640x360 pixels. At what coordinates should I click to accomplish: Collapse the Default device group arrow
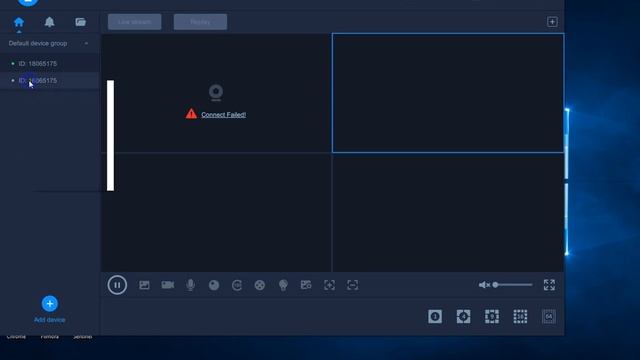(x=86, y=43)
